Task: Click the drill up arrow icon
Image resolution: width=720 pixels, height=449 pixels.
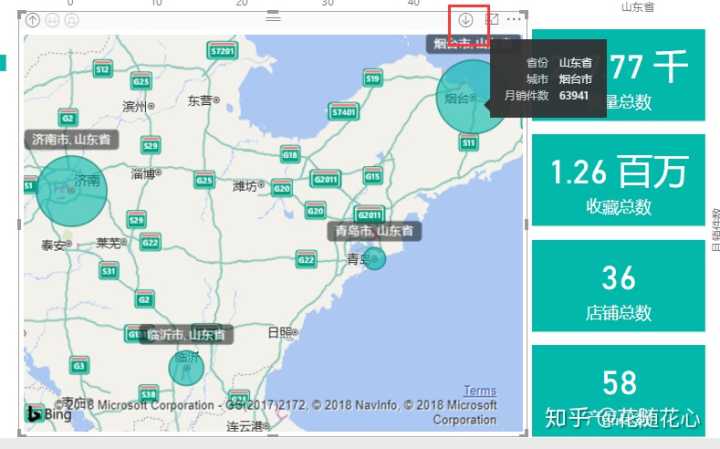Action: pyautogui.click(x=33, y=20)
